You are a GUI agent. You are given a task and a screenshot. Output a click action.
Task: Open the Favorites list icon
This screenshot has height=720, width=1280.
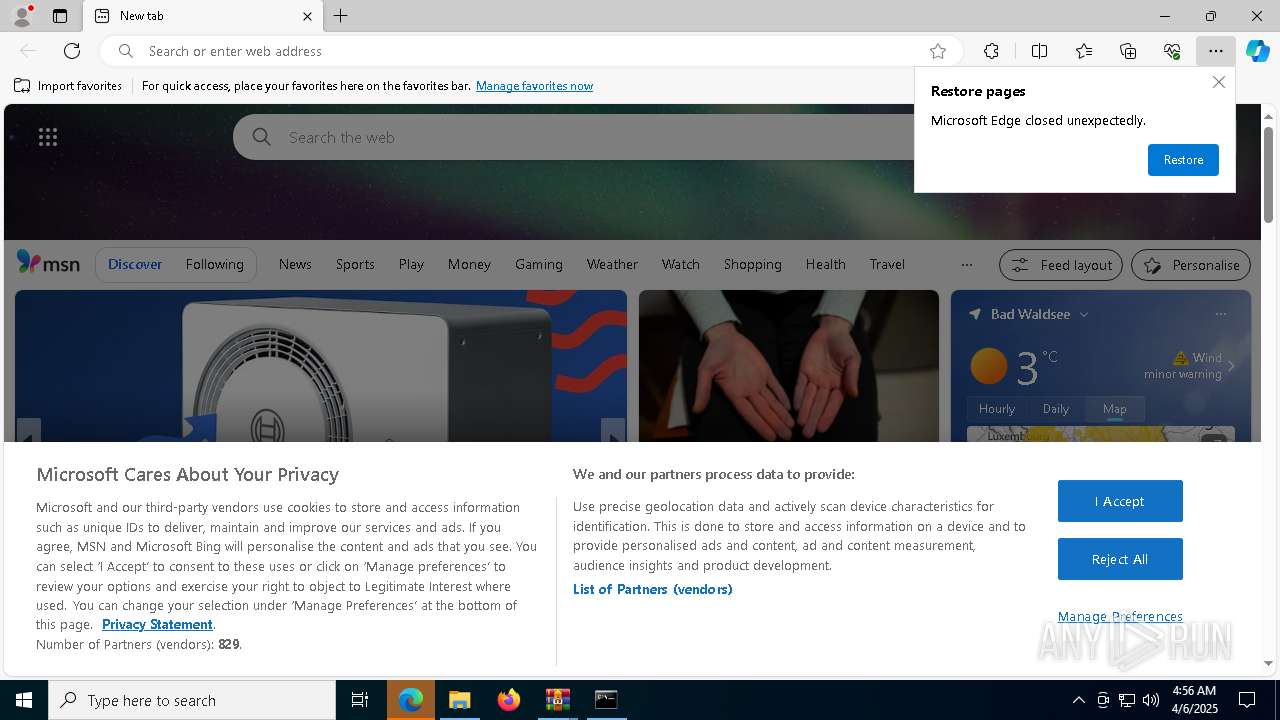[1084, 51]
